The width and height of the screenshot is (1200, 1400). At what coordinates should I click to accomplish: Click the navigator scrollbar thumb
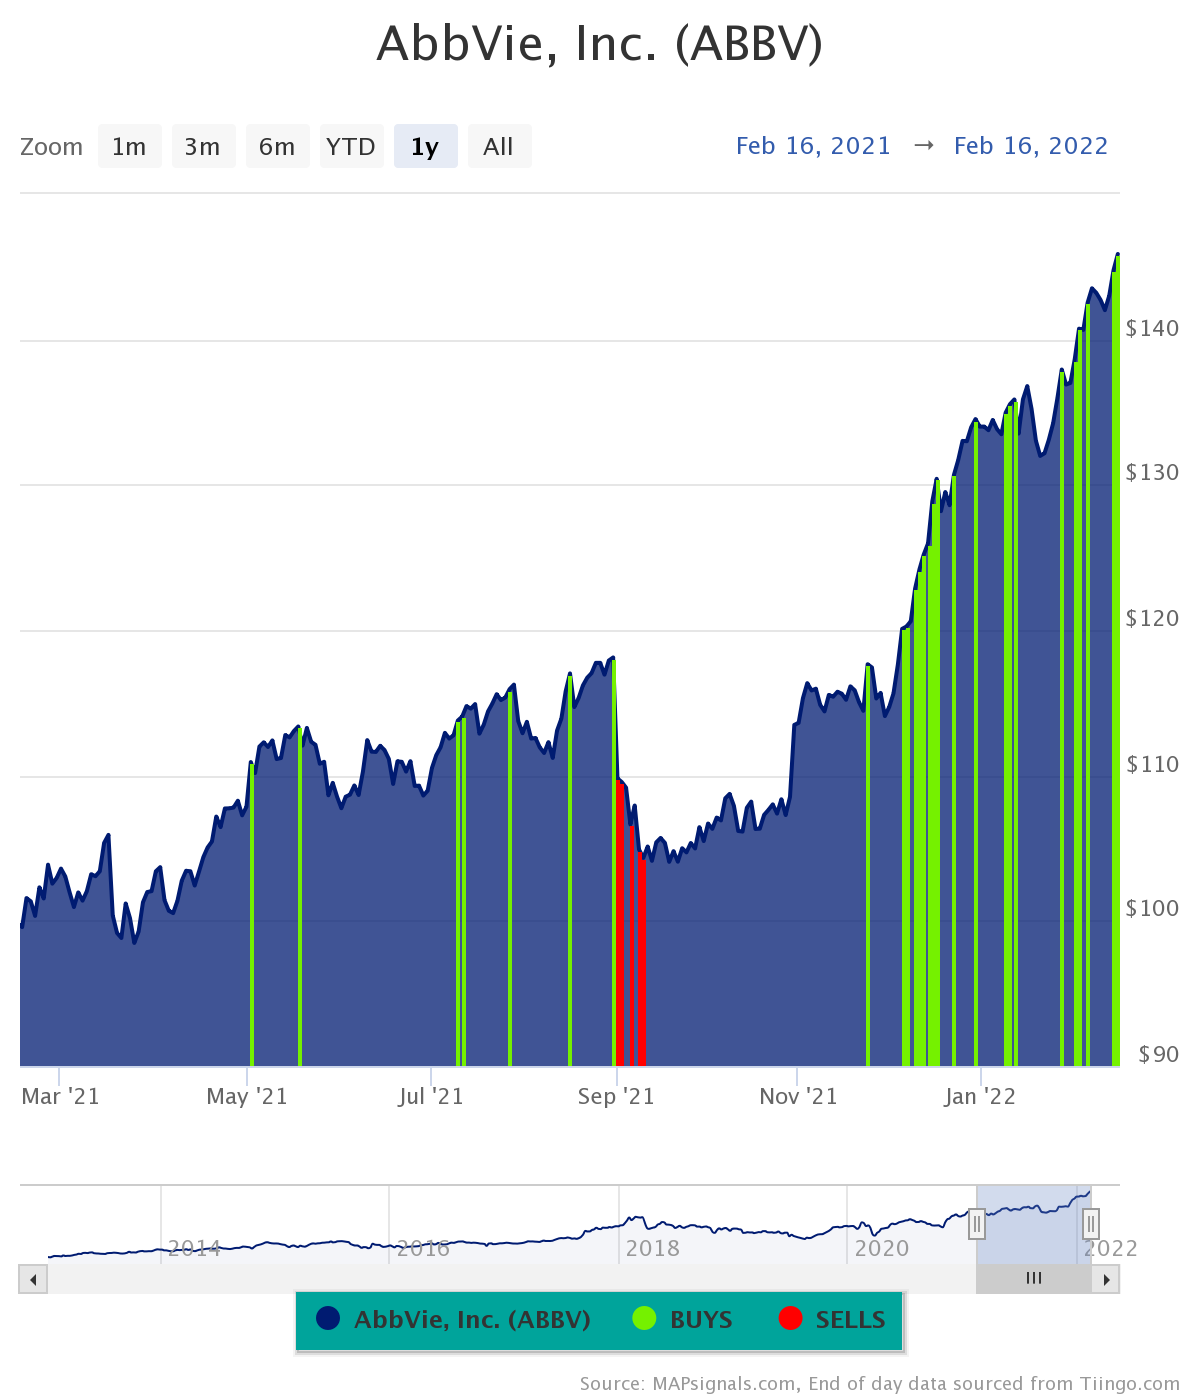point(1034,1279)
